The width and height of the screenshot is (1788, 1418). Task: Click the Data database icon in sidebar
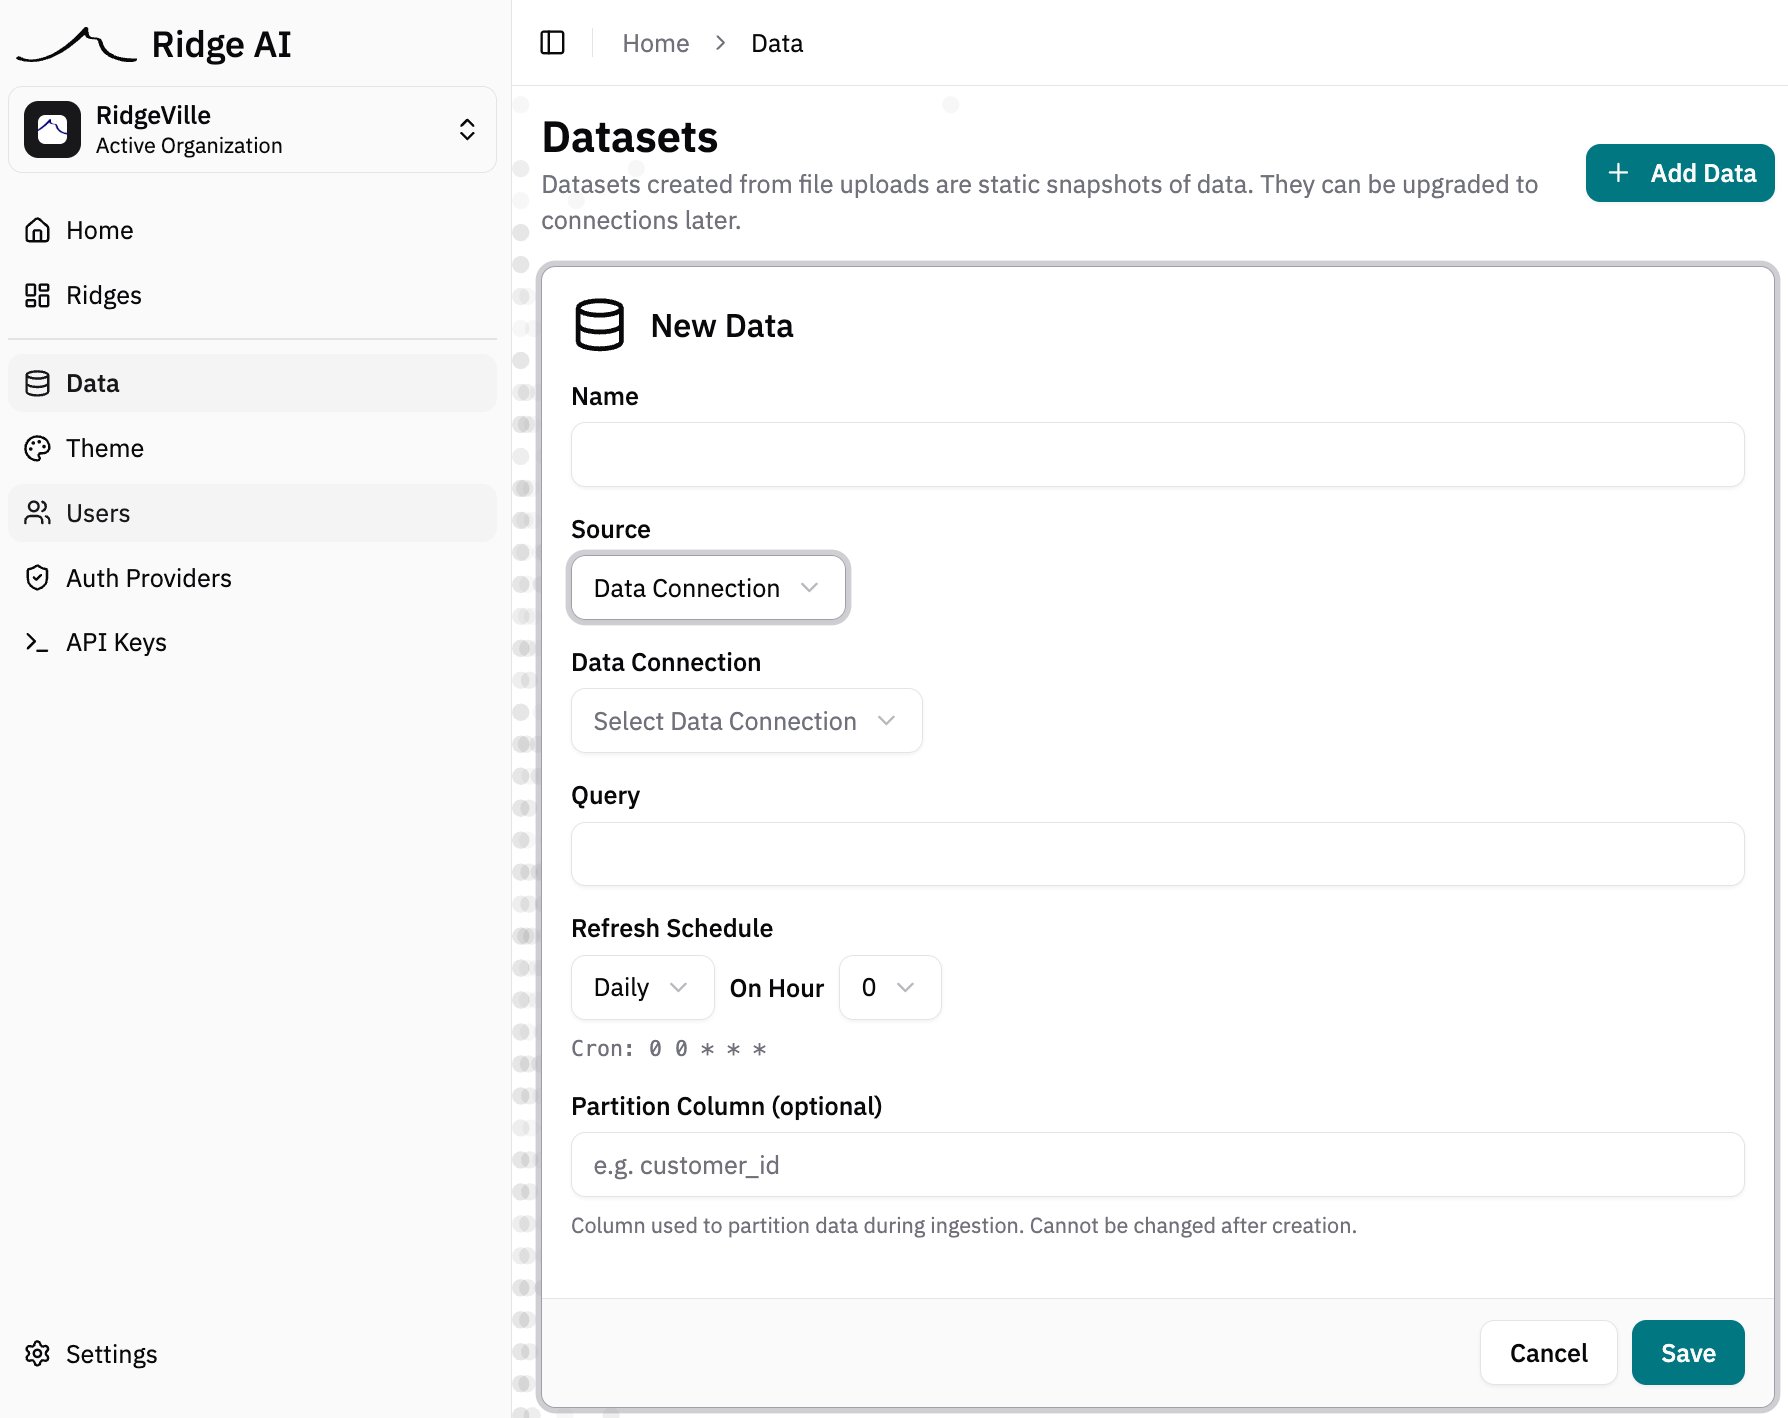point(37,382)
